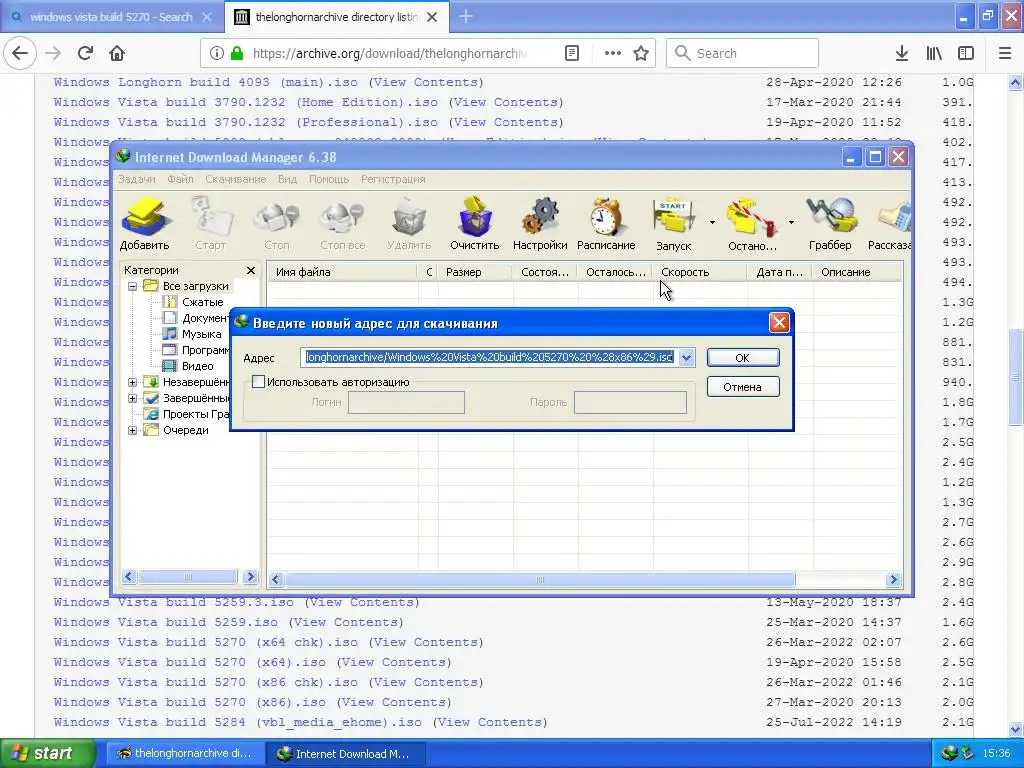Screen dimensions: 1024x768
Task: Open dropdown arrow next to Остановить
Action: click(x=791, y=223)
